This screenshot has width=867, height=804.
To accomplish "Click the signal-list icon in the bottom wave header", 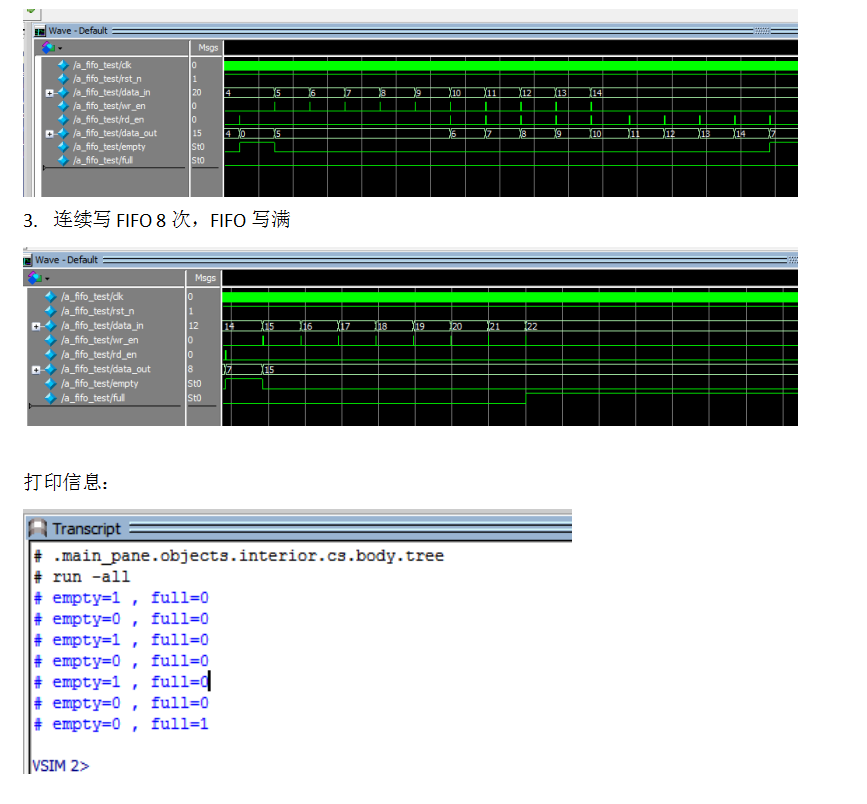I will click(36, 277).
